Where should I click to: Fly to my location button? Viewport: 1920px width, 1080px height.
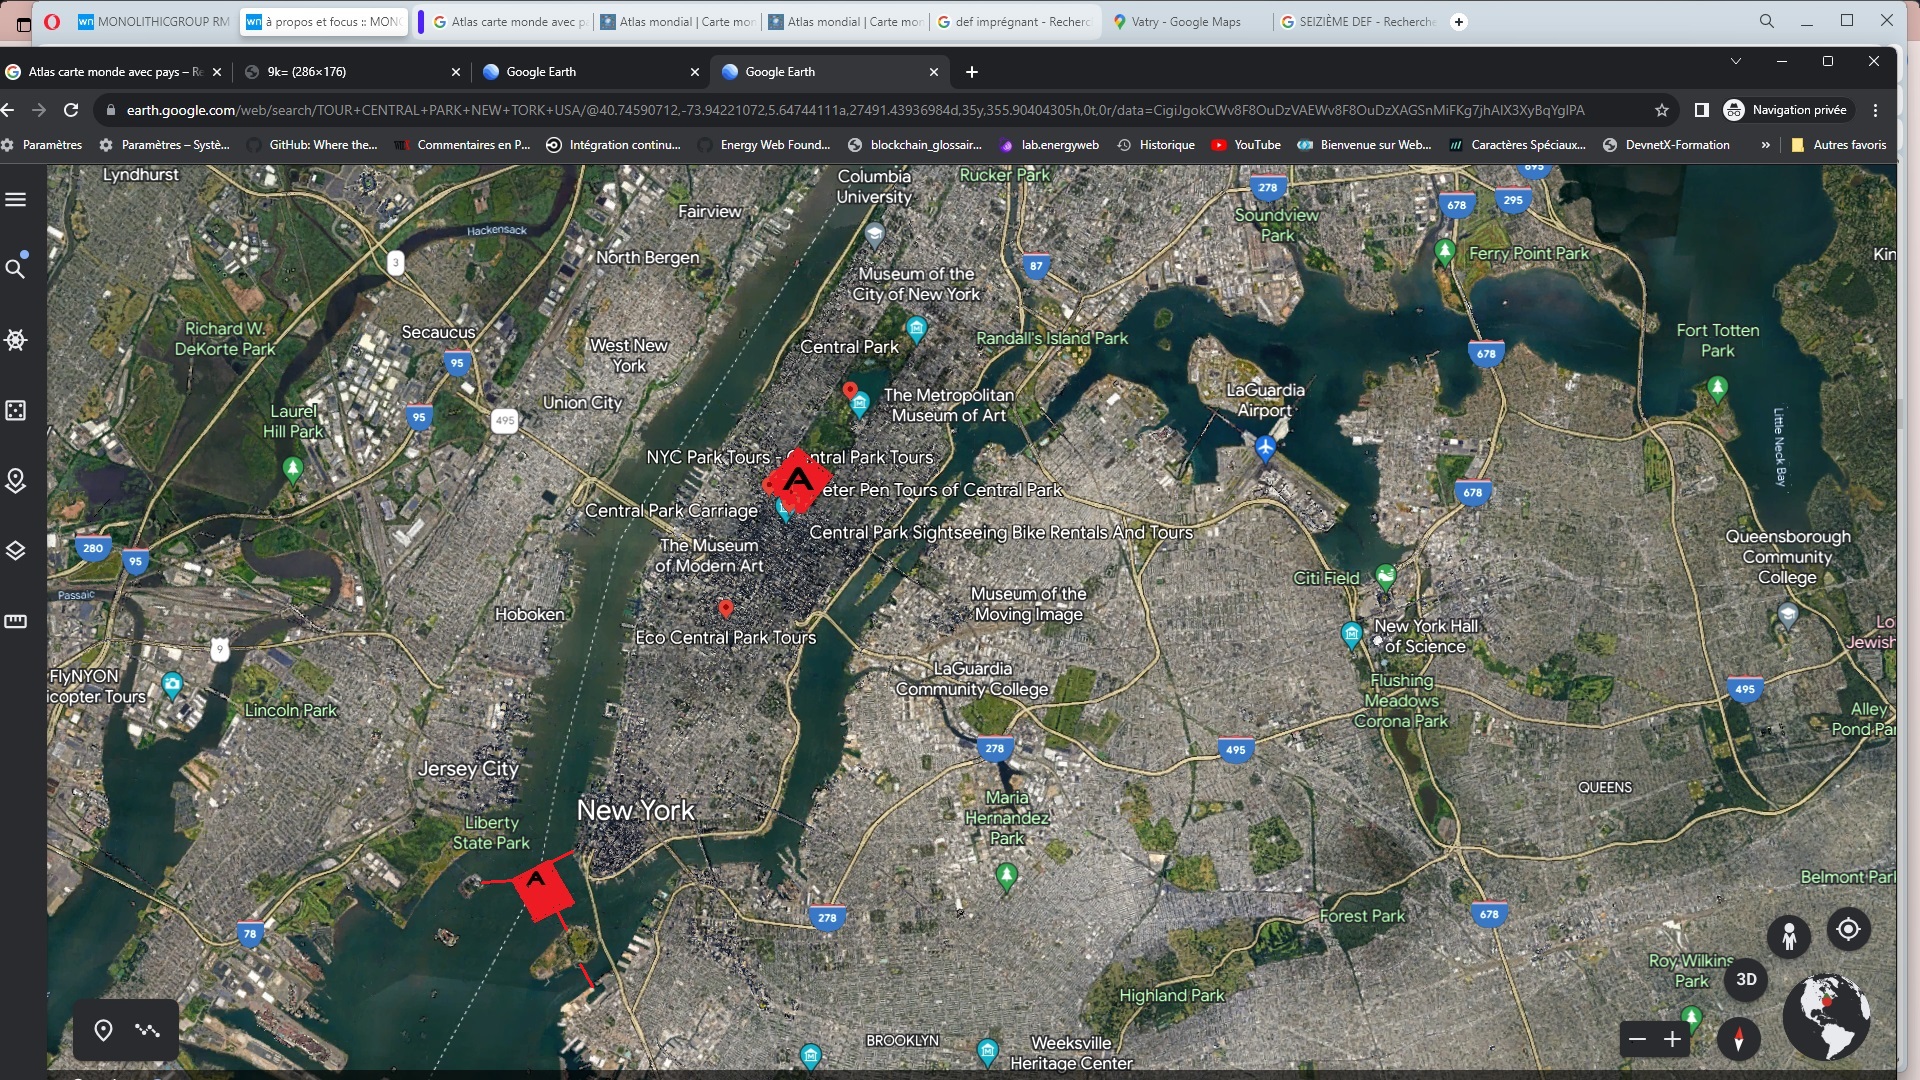click(x=1848, y=929)
